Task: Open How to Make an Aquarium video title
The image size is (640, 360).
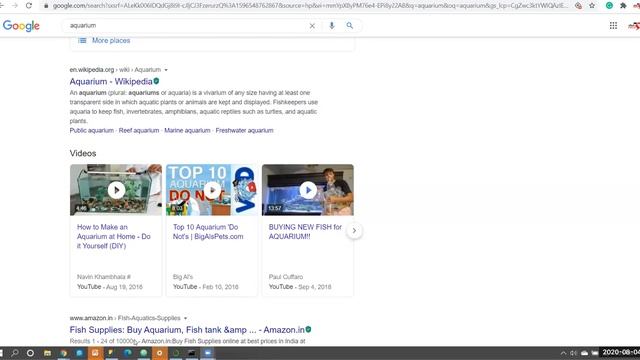Action: [114, 237]
